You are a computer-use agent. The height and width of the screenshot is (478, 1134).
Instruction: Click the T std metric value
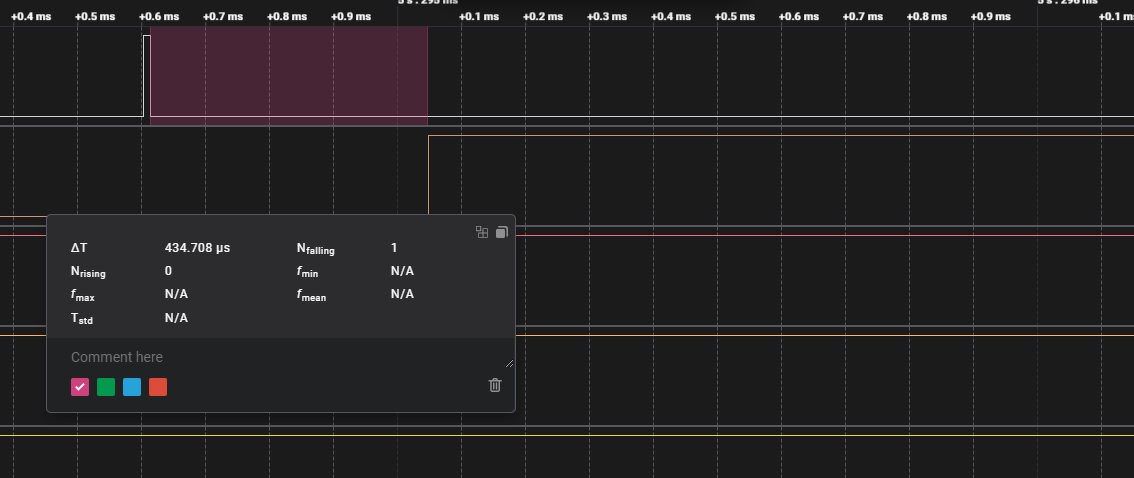pyautogui.click(x=176, y=317)
